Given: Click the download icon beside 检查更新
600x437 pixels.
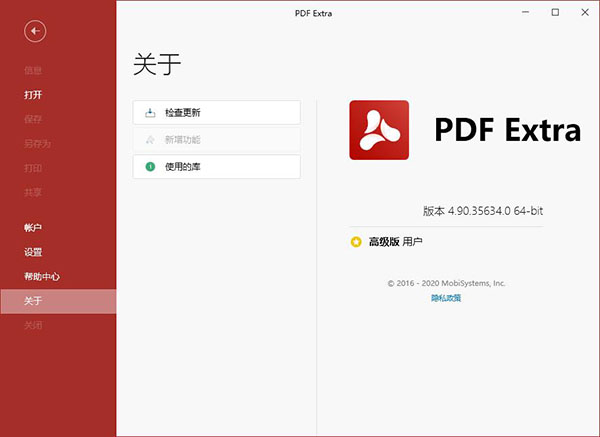Looking at the screenshot, I should [x=150, y=113].
